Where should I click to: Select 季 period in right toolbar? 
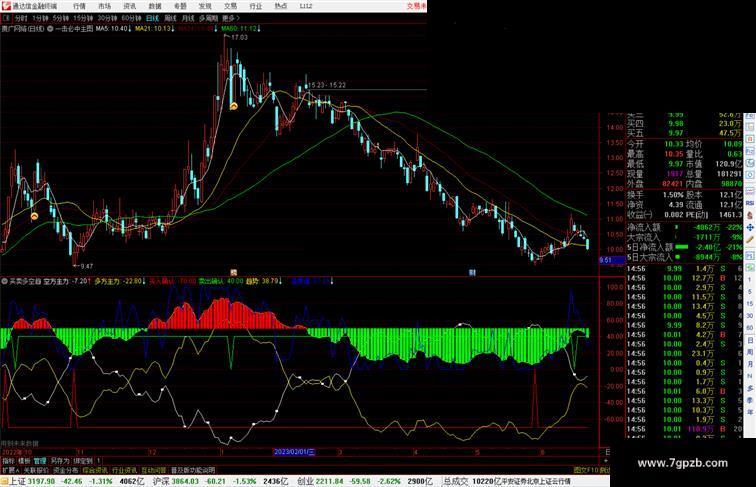(x=750, y=400)
